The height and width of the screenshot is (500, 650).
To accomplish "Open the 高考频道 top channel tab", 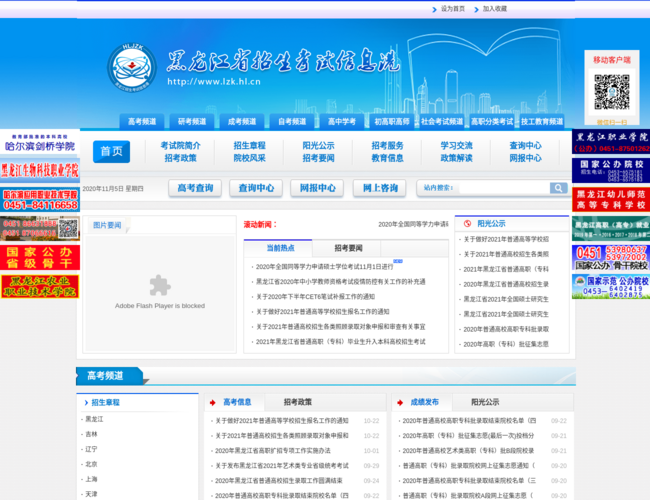I will (142, 121).
